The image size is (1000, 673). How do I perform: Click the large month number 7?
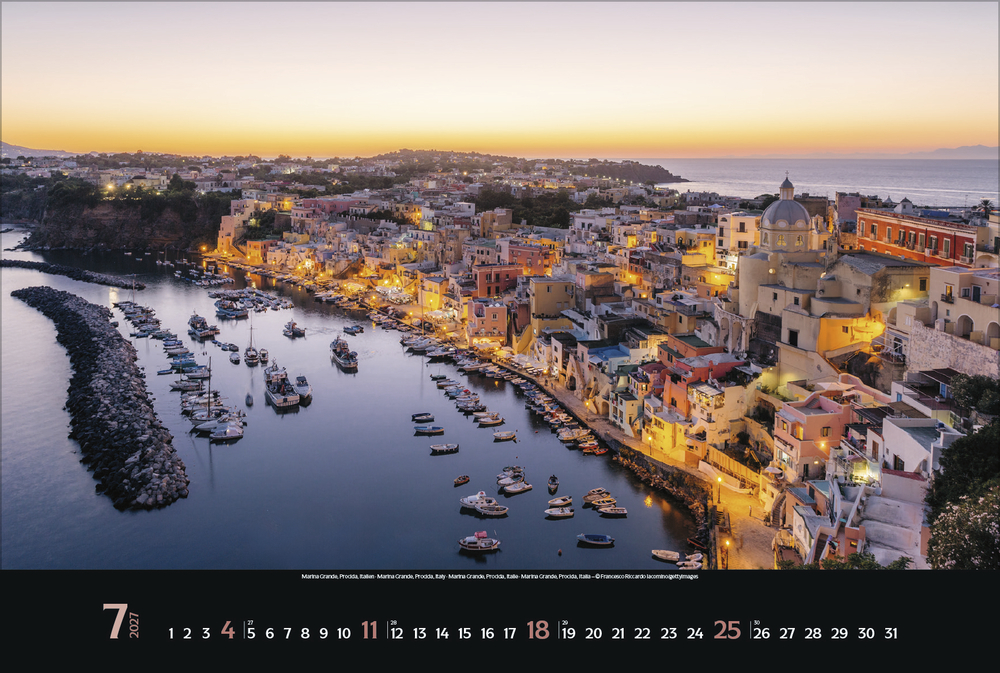point(115,622)
